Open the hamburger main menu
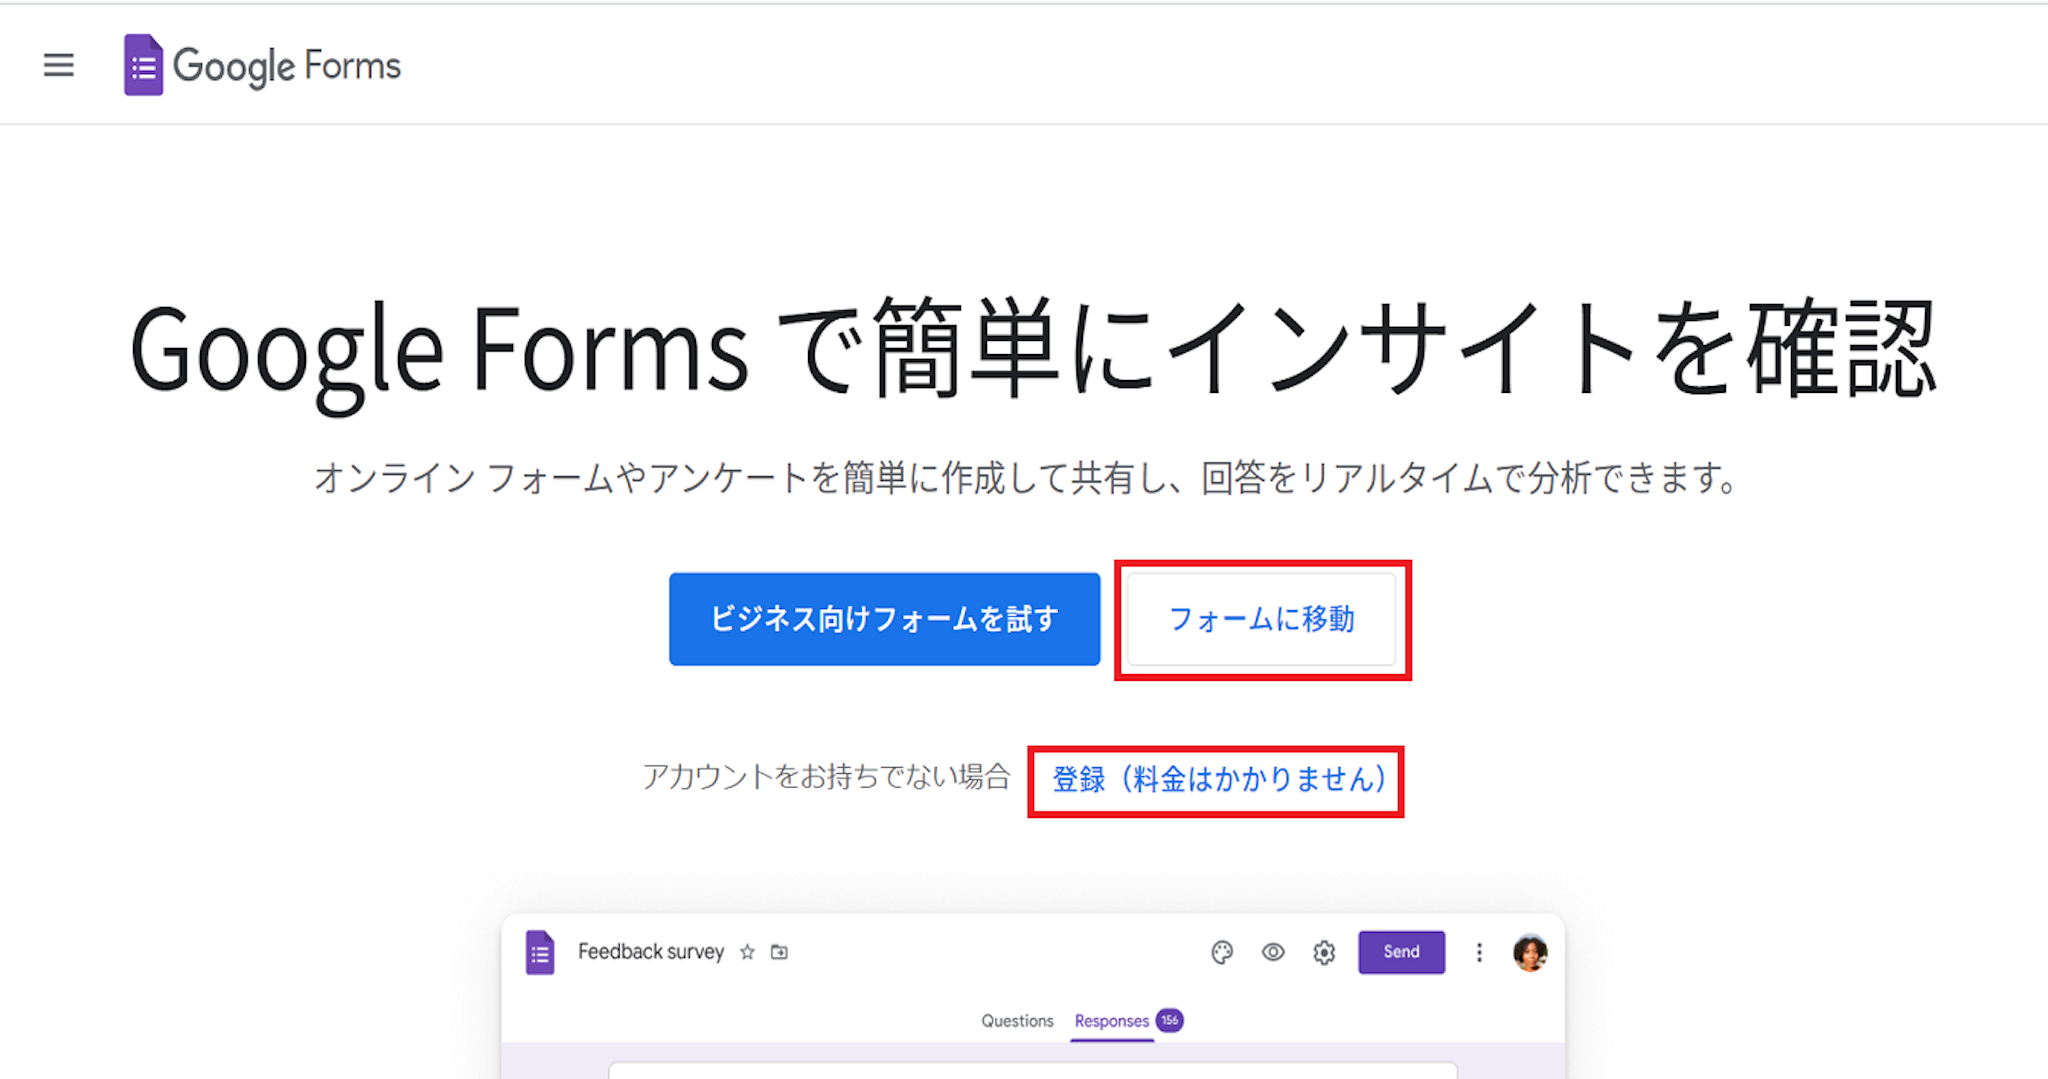This screenshot has width=2048, height=1079. tap(59, 65)
